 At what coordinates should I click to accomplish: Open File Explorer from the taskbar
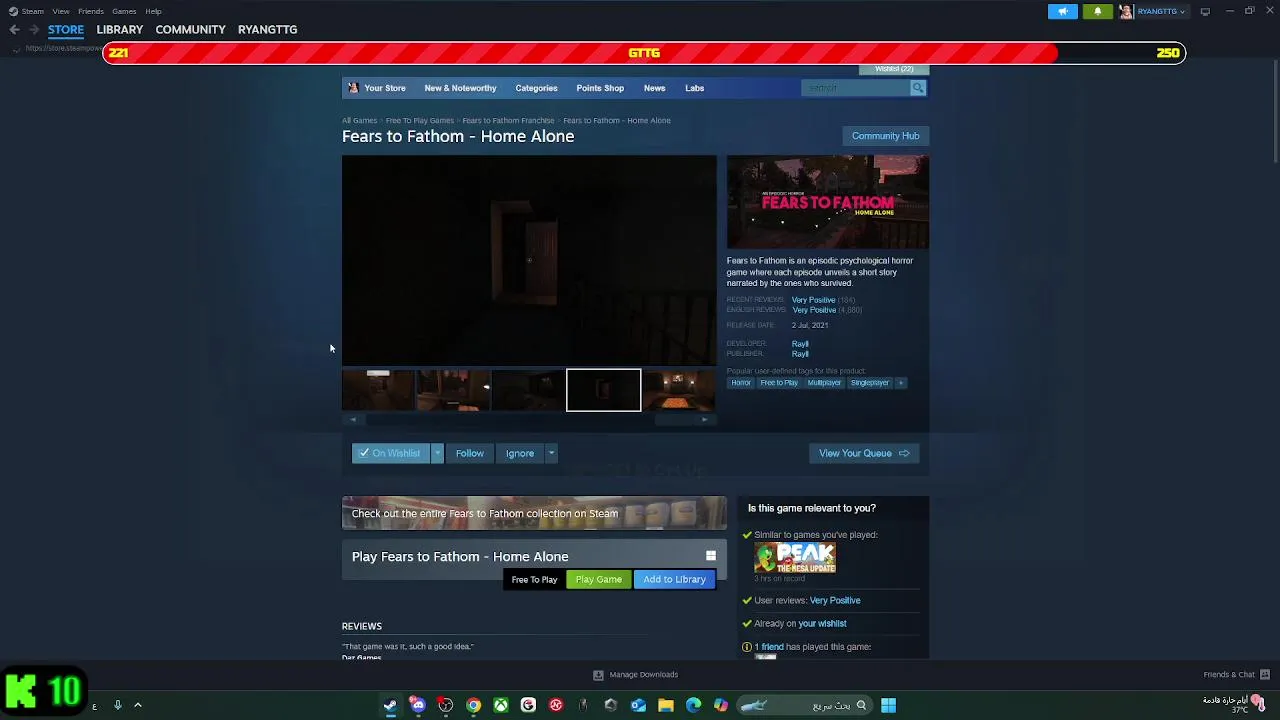(x=666, y=705)
